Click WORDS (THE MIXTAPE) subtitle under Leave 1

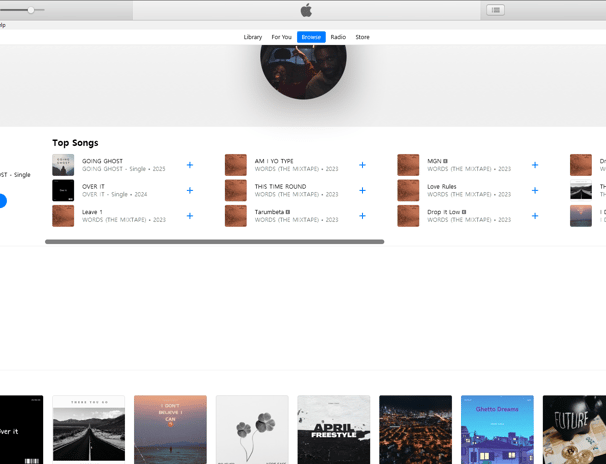coord(124,220)
